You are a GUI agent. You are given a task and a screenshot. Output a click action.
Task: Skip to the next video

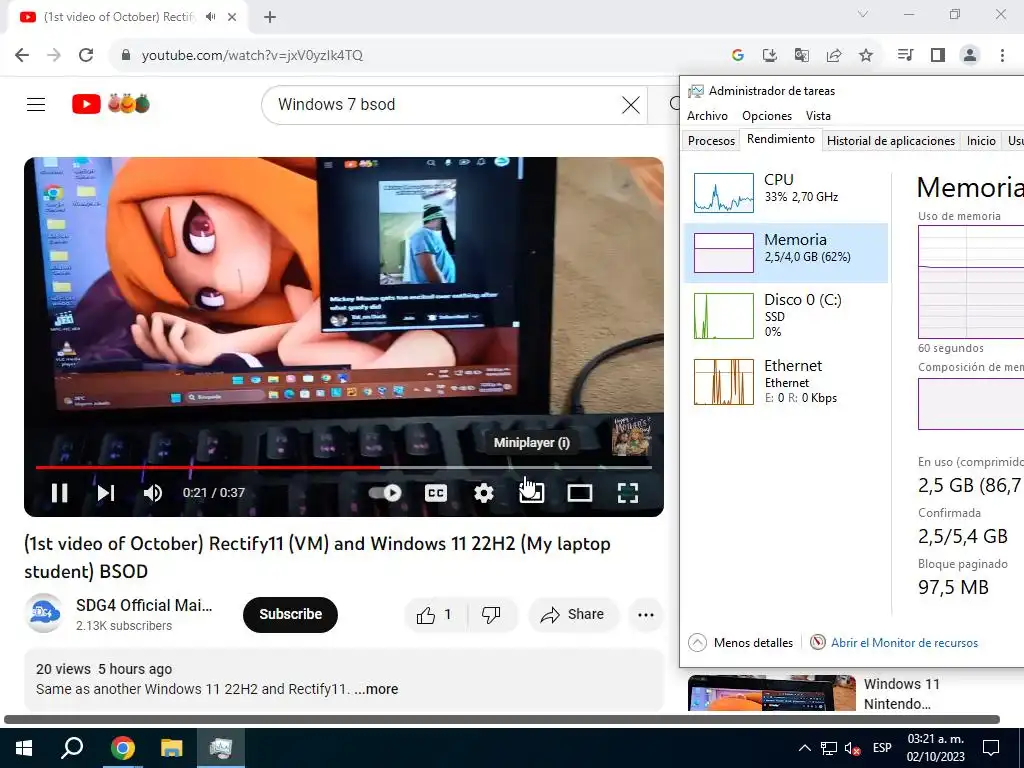point(106,492)
